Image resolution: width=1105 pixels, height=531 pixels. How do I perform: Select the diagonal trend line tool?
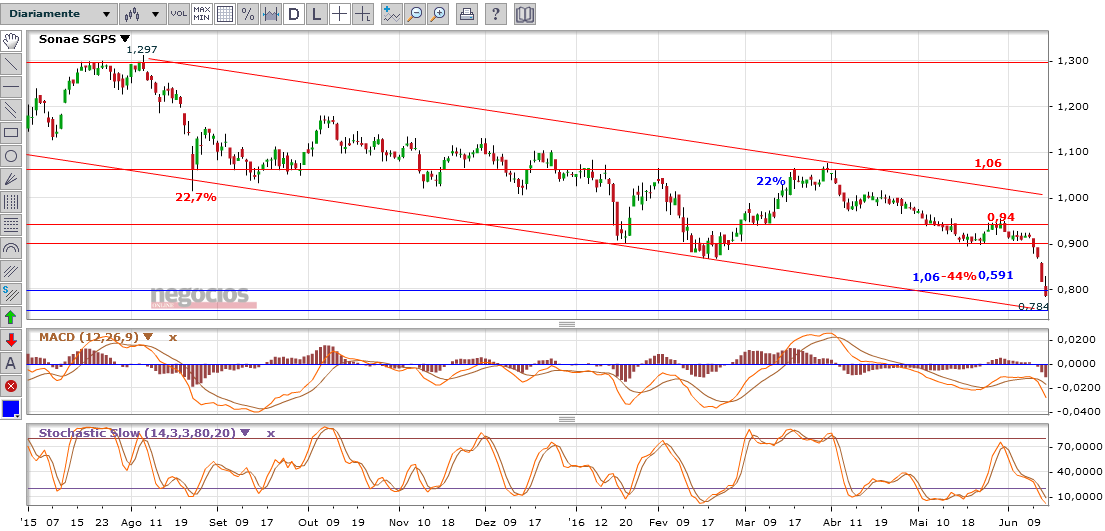[x=11, y=63]
